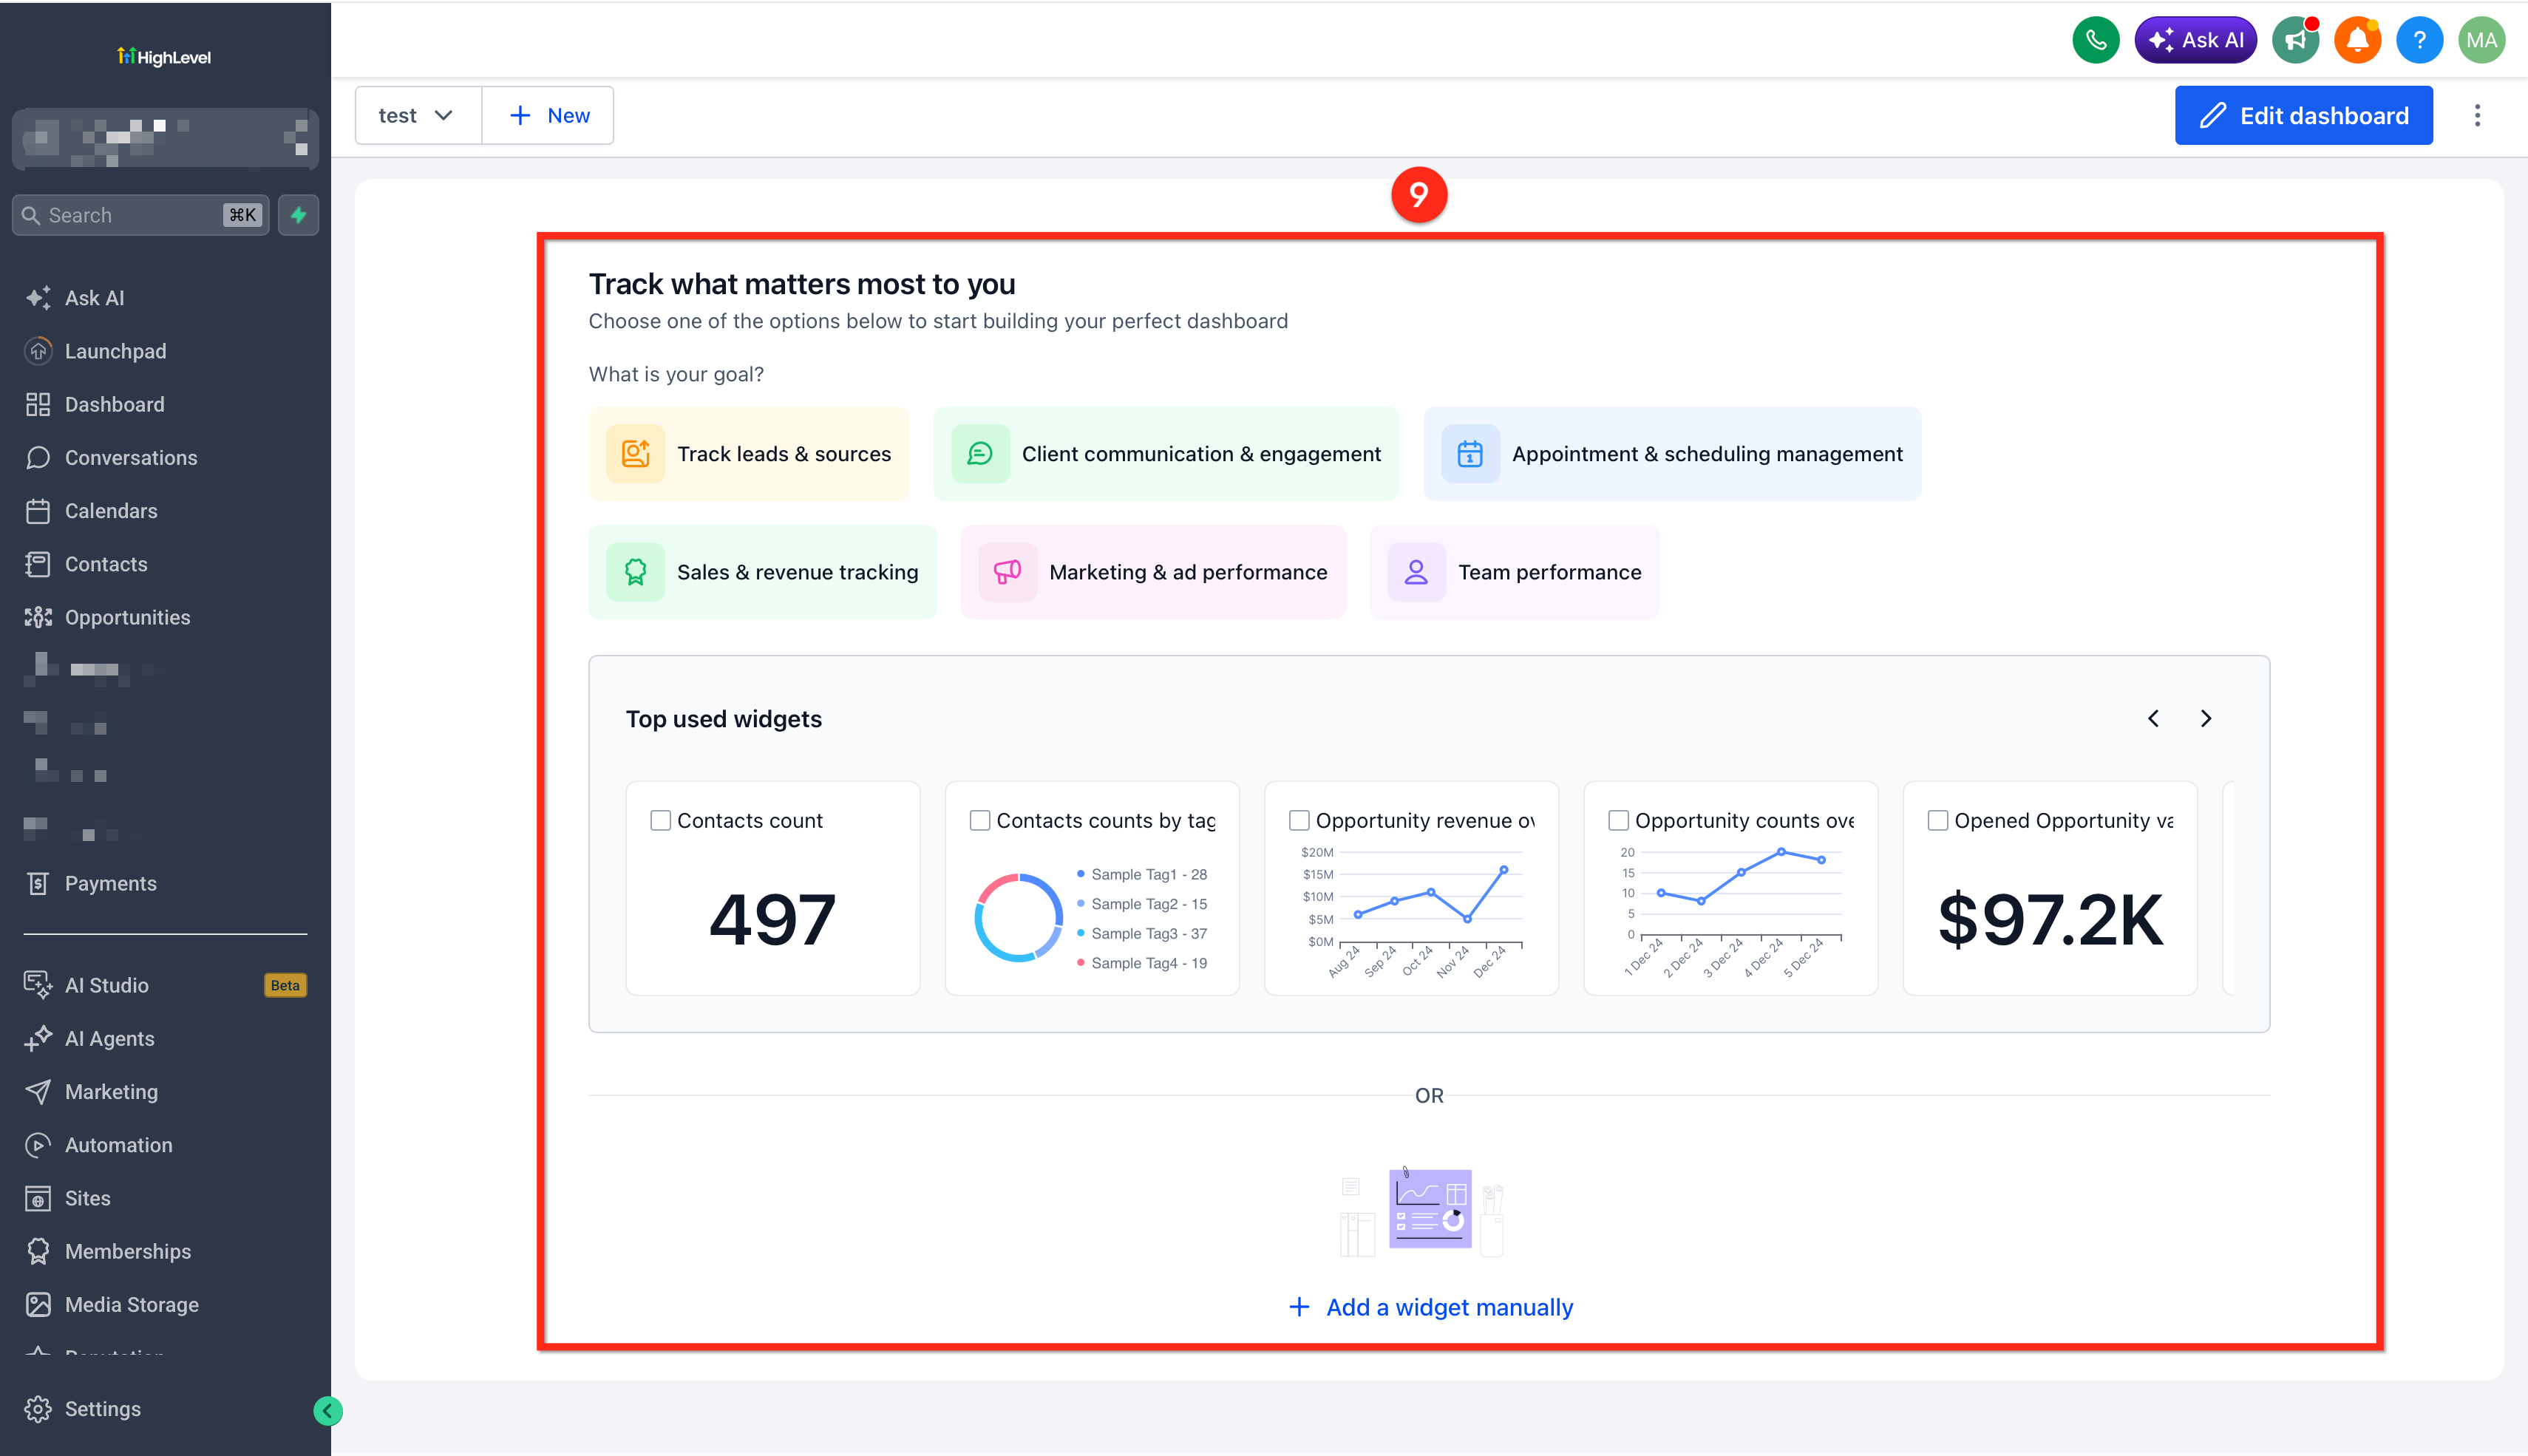Screen dimensions: 2528x1456
Task: Click the blue help question mark icon
Action: tap(2419, 40)
